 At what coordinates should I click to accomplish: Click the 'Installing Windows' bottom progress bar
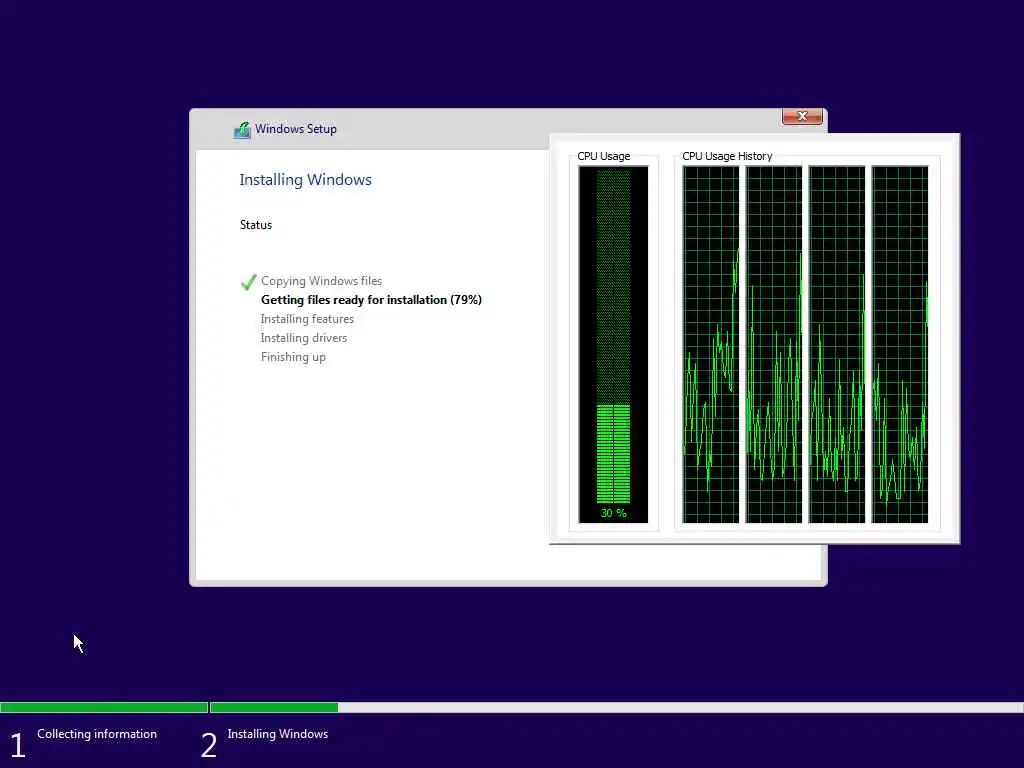[616, 707]
